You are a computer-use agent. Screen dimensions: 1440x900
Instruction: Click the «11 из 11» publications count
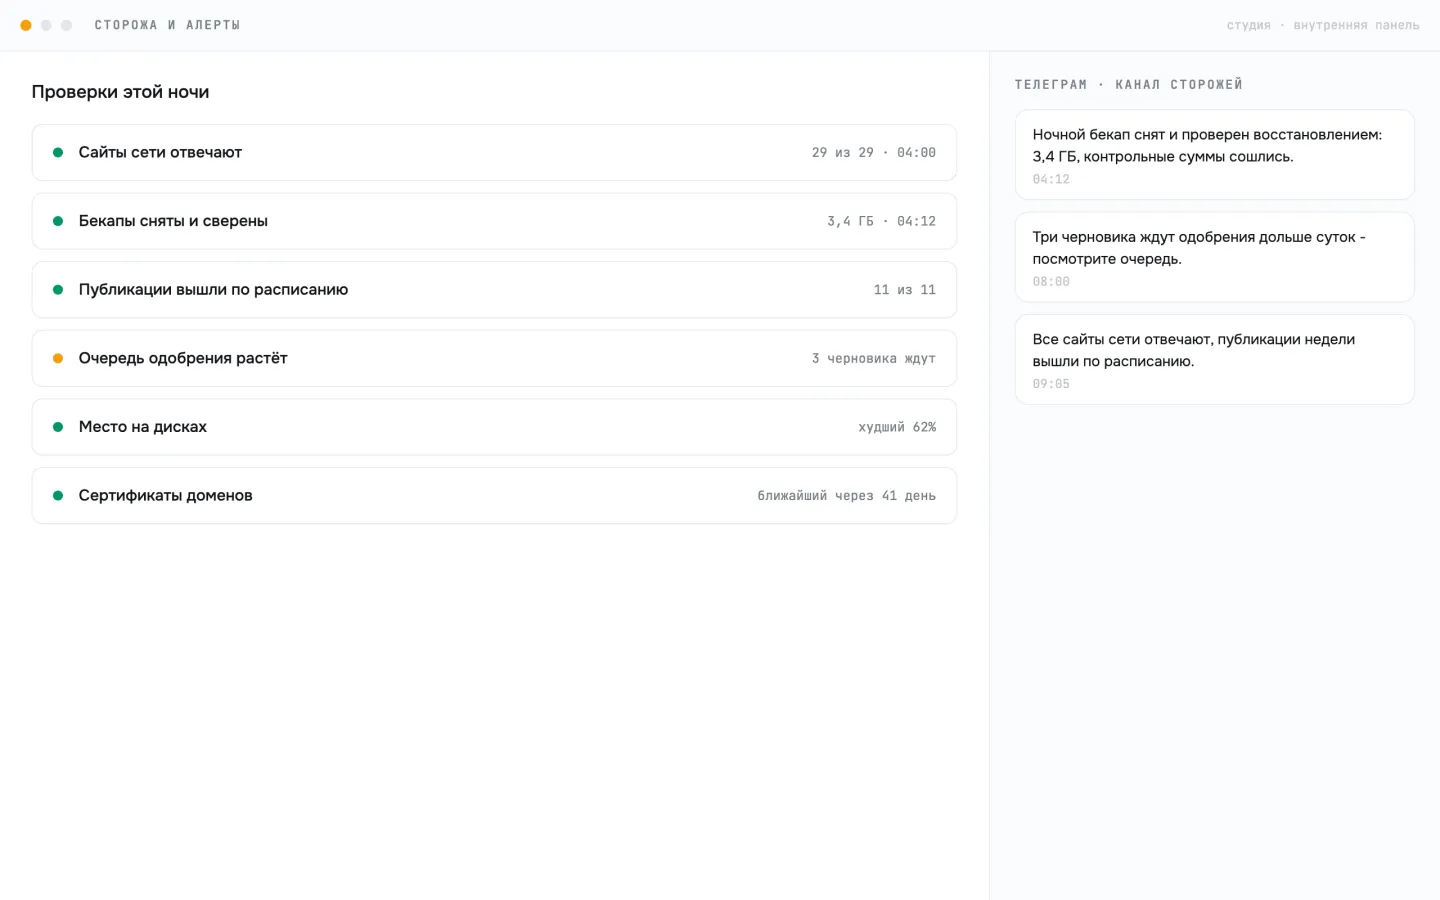coord(905,290)
